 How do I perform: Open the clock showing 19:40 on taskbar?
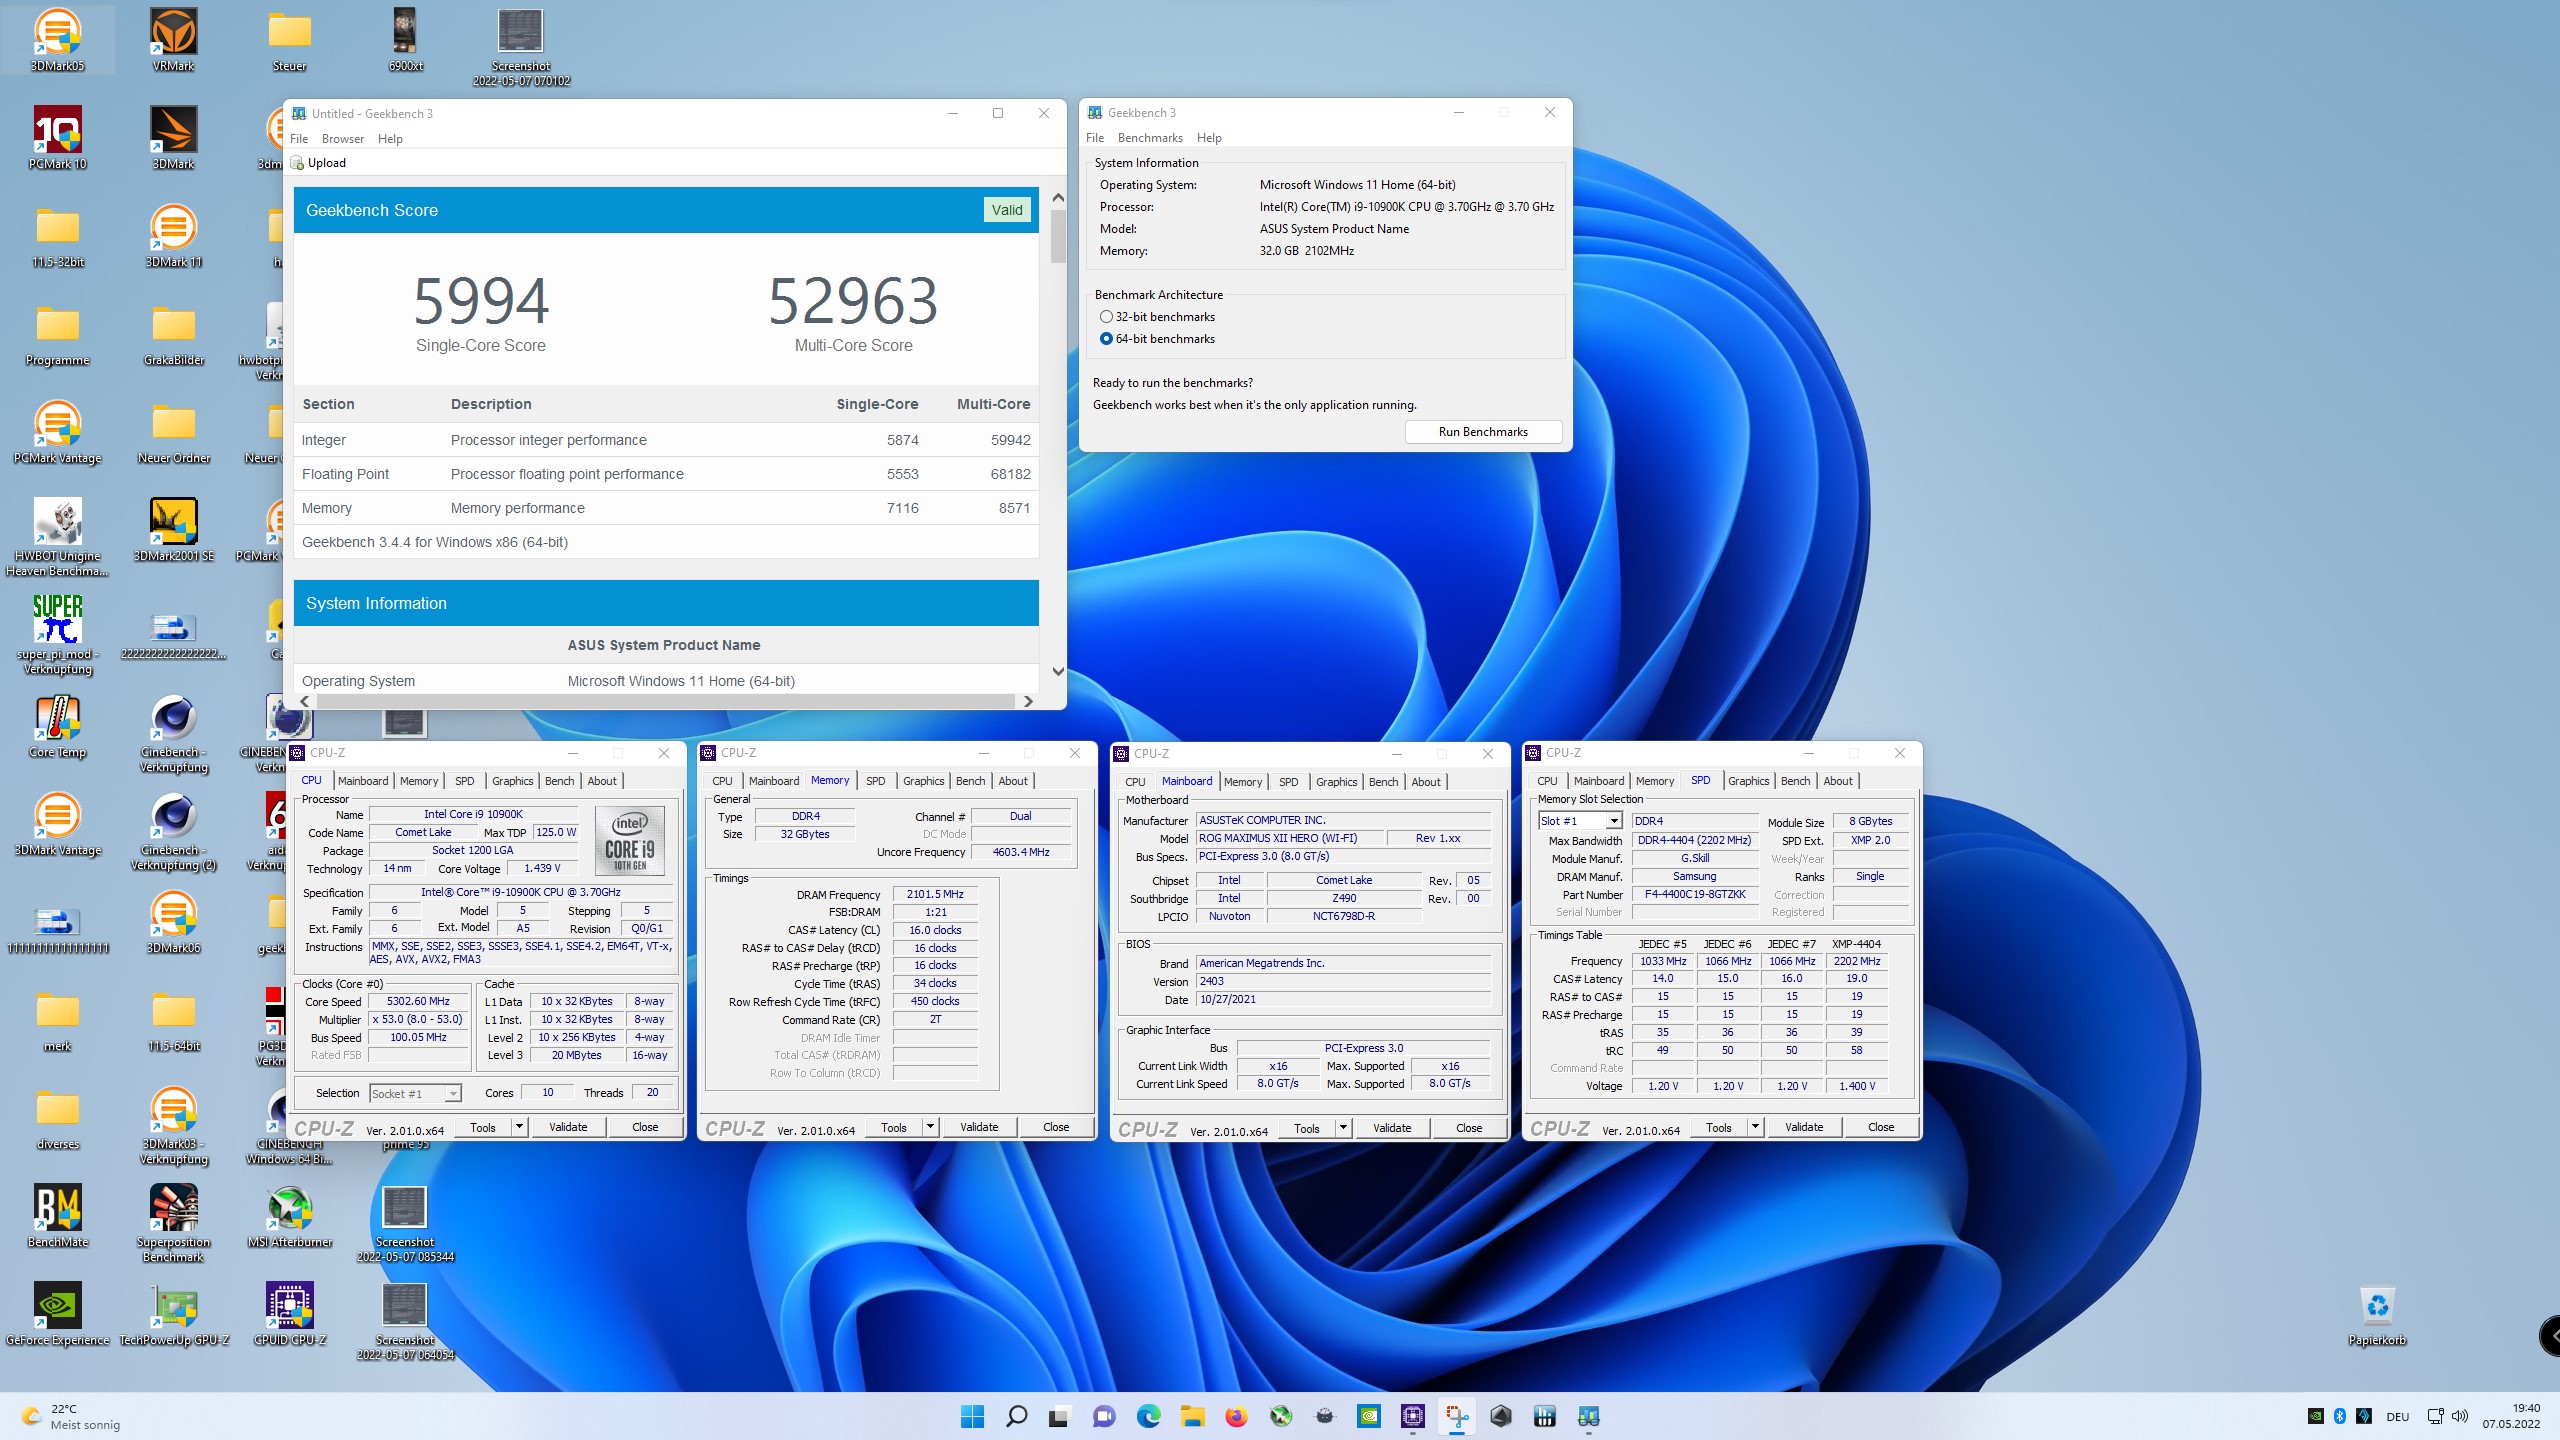[x=2511, y=1416]
